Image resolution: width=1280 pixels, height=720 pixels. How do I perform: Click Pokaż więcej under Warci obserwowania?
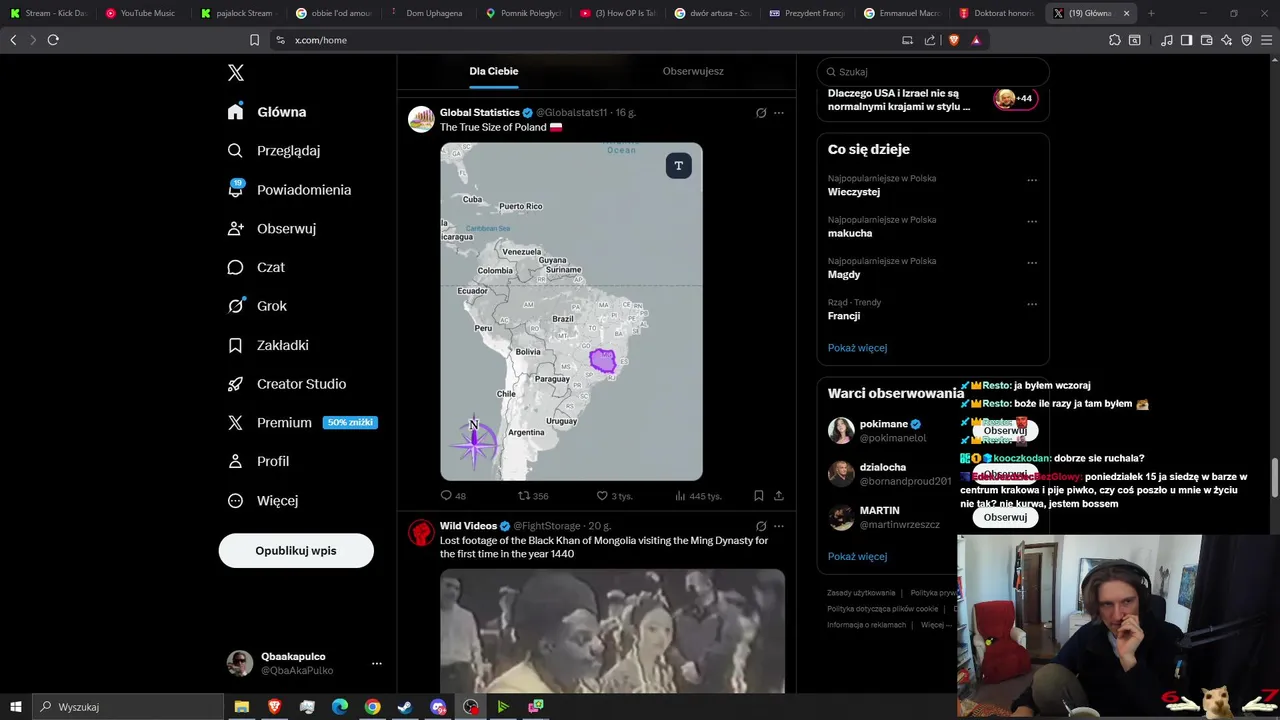(x=857, y=556)
